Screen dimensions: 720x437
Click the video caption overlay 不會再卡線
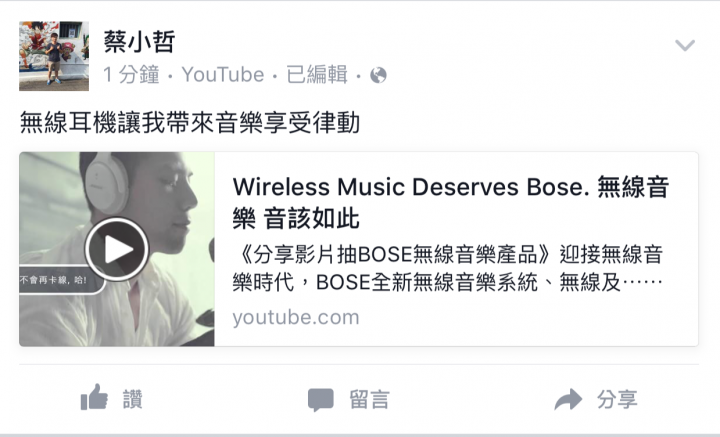point(53,280)
